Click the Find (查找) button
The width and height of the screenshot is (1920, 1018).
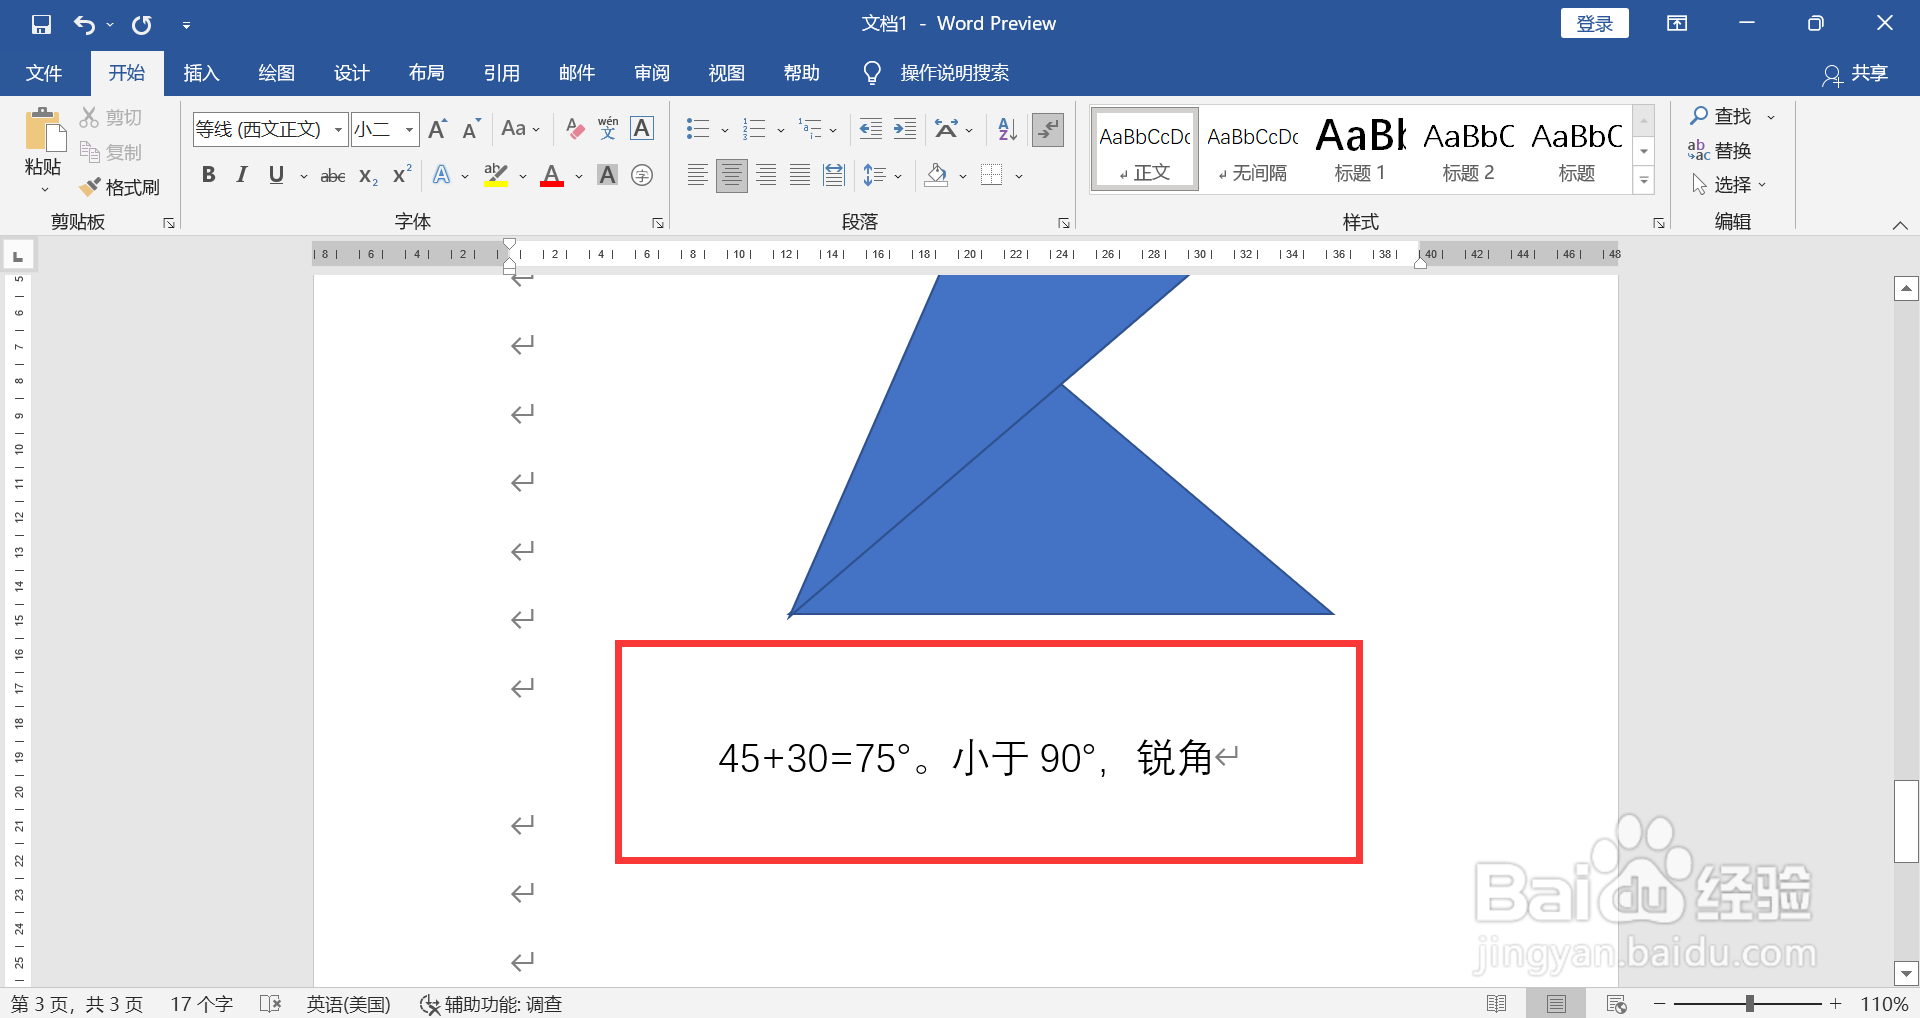(1721, 116)
